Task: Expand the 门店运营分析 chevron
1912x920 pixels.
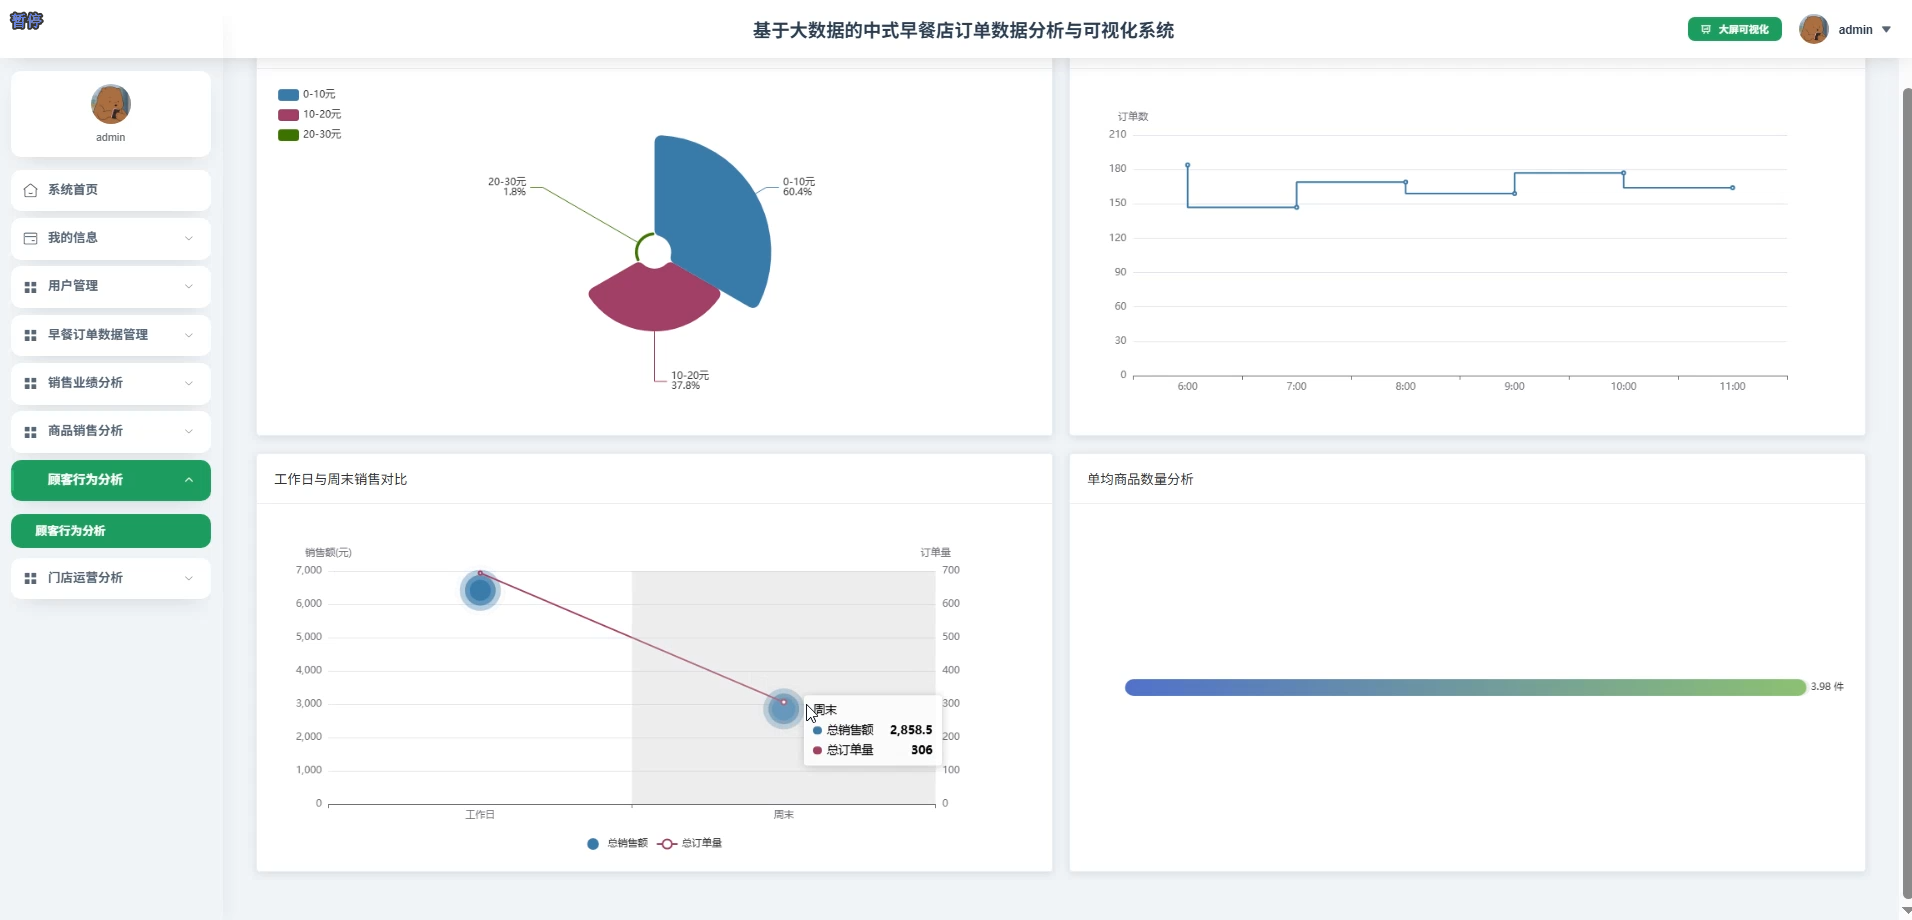Action: (x=189, y=578)
